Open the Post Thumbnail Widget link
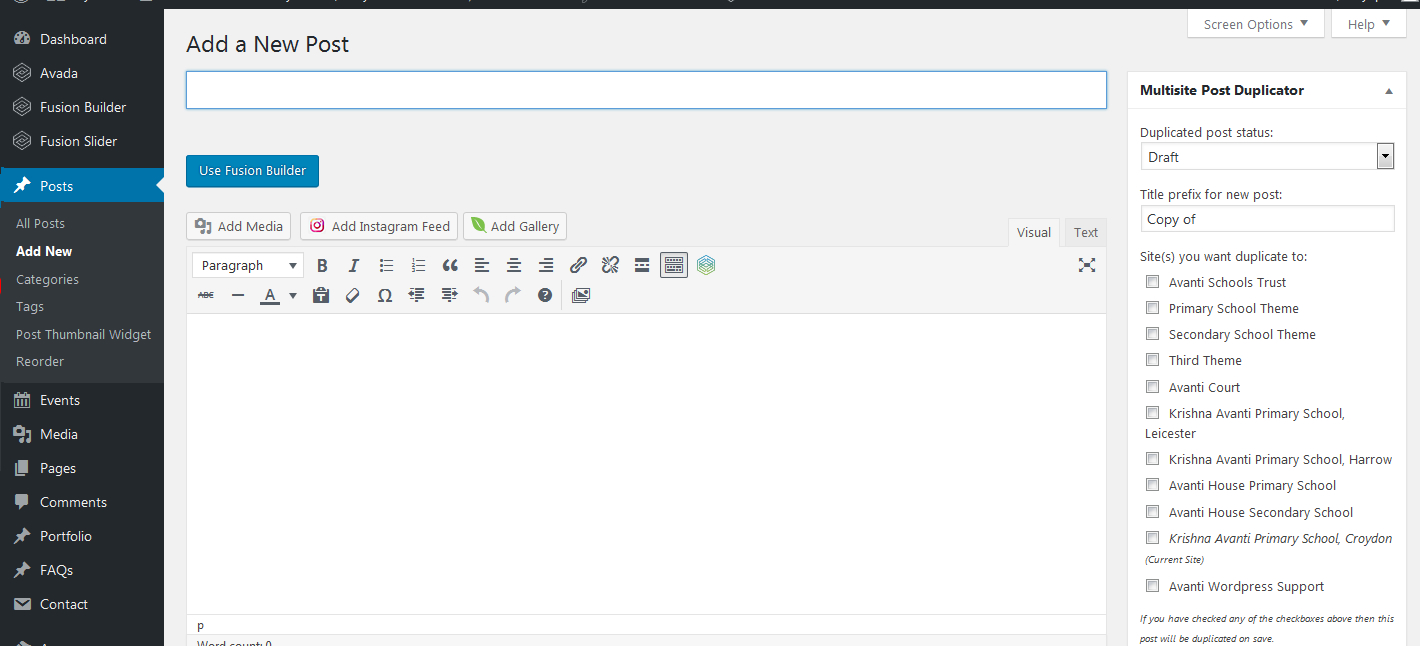 [x=84, y=334]
